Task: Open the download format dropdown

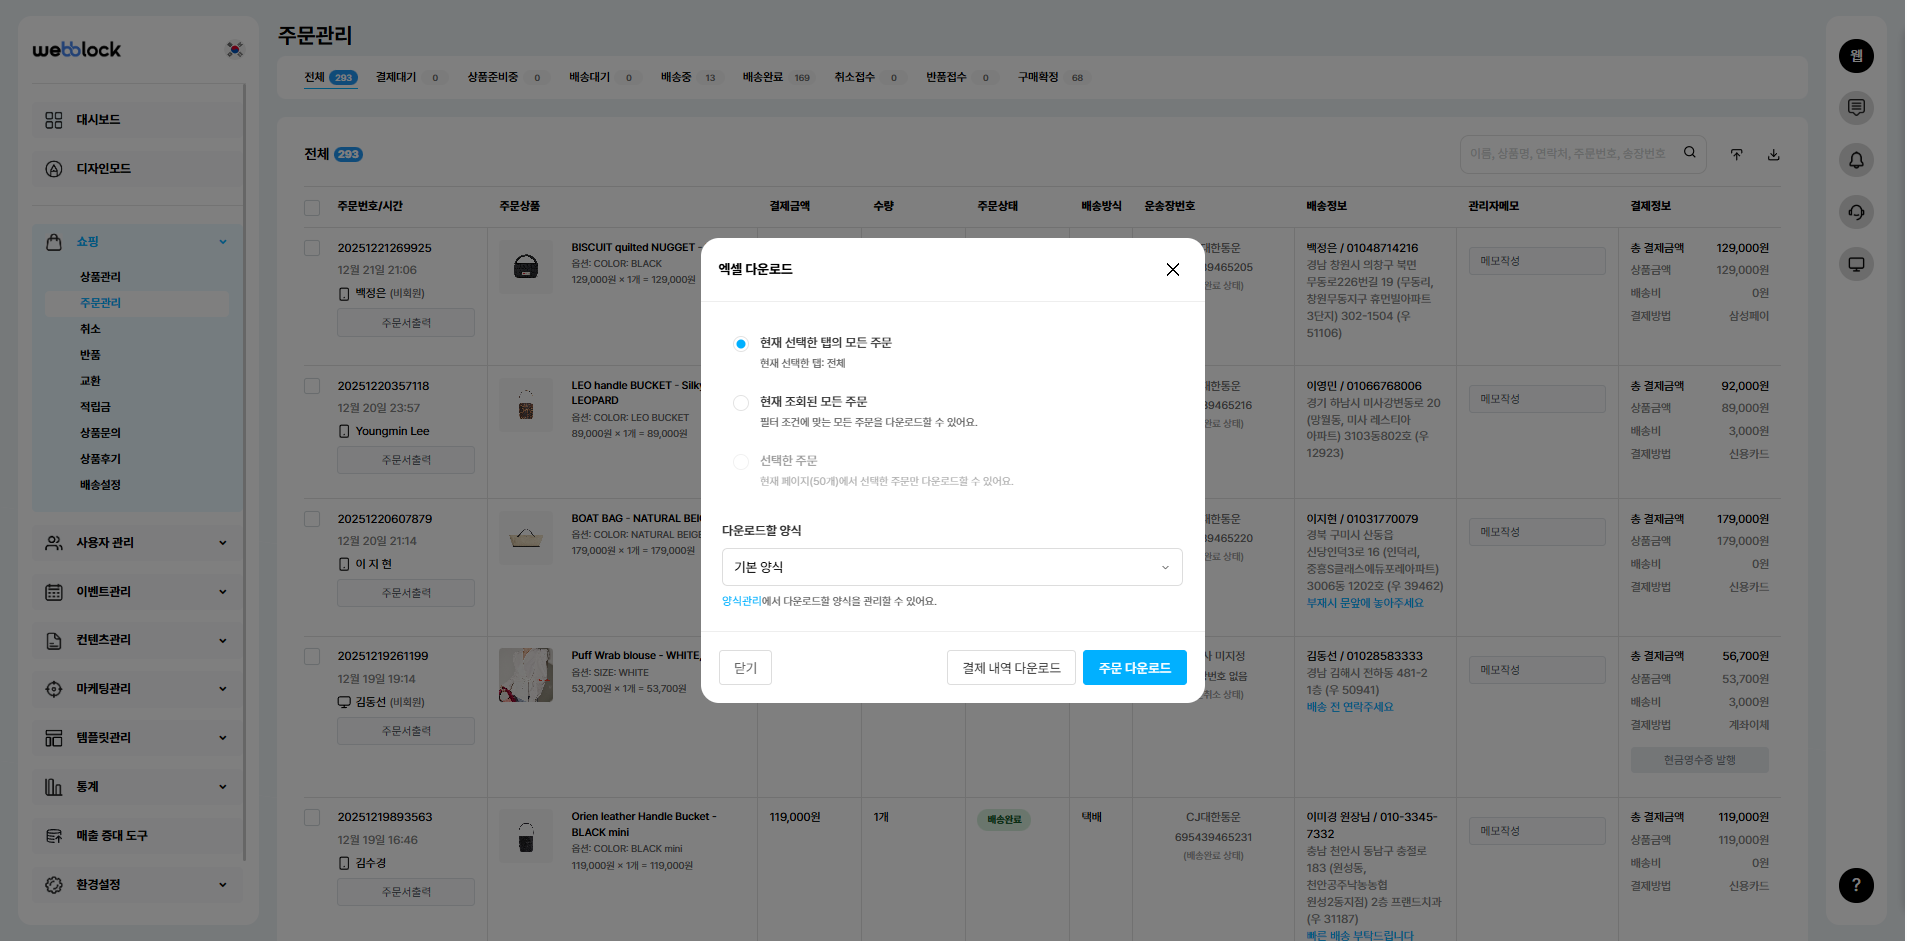Action: (x=951, y=567)
